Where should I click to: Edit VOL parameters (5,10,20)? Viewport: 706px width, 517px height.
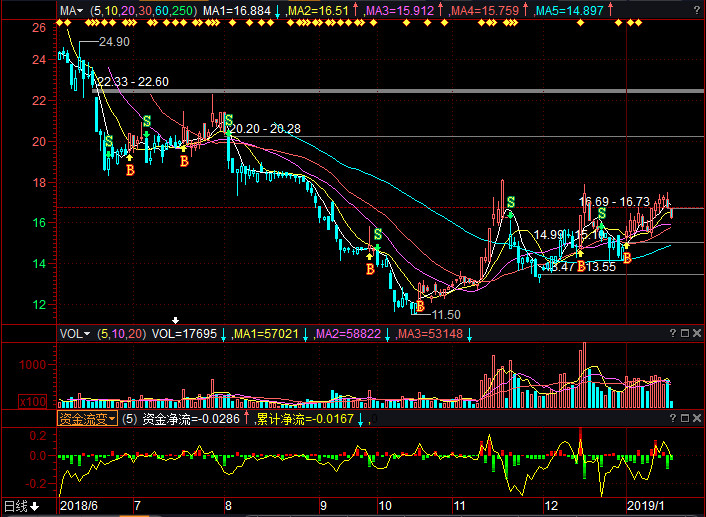122,334
